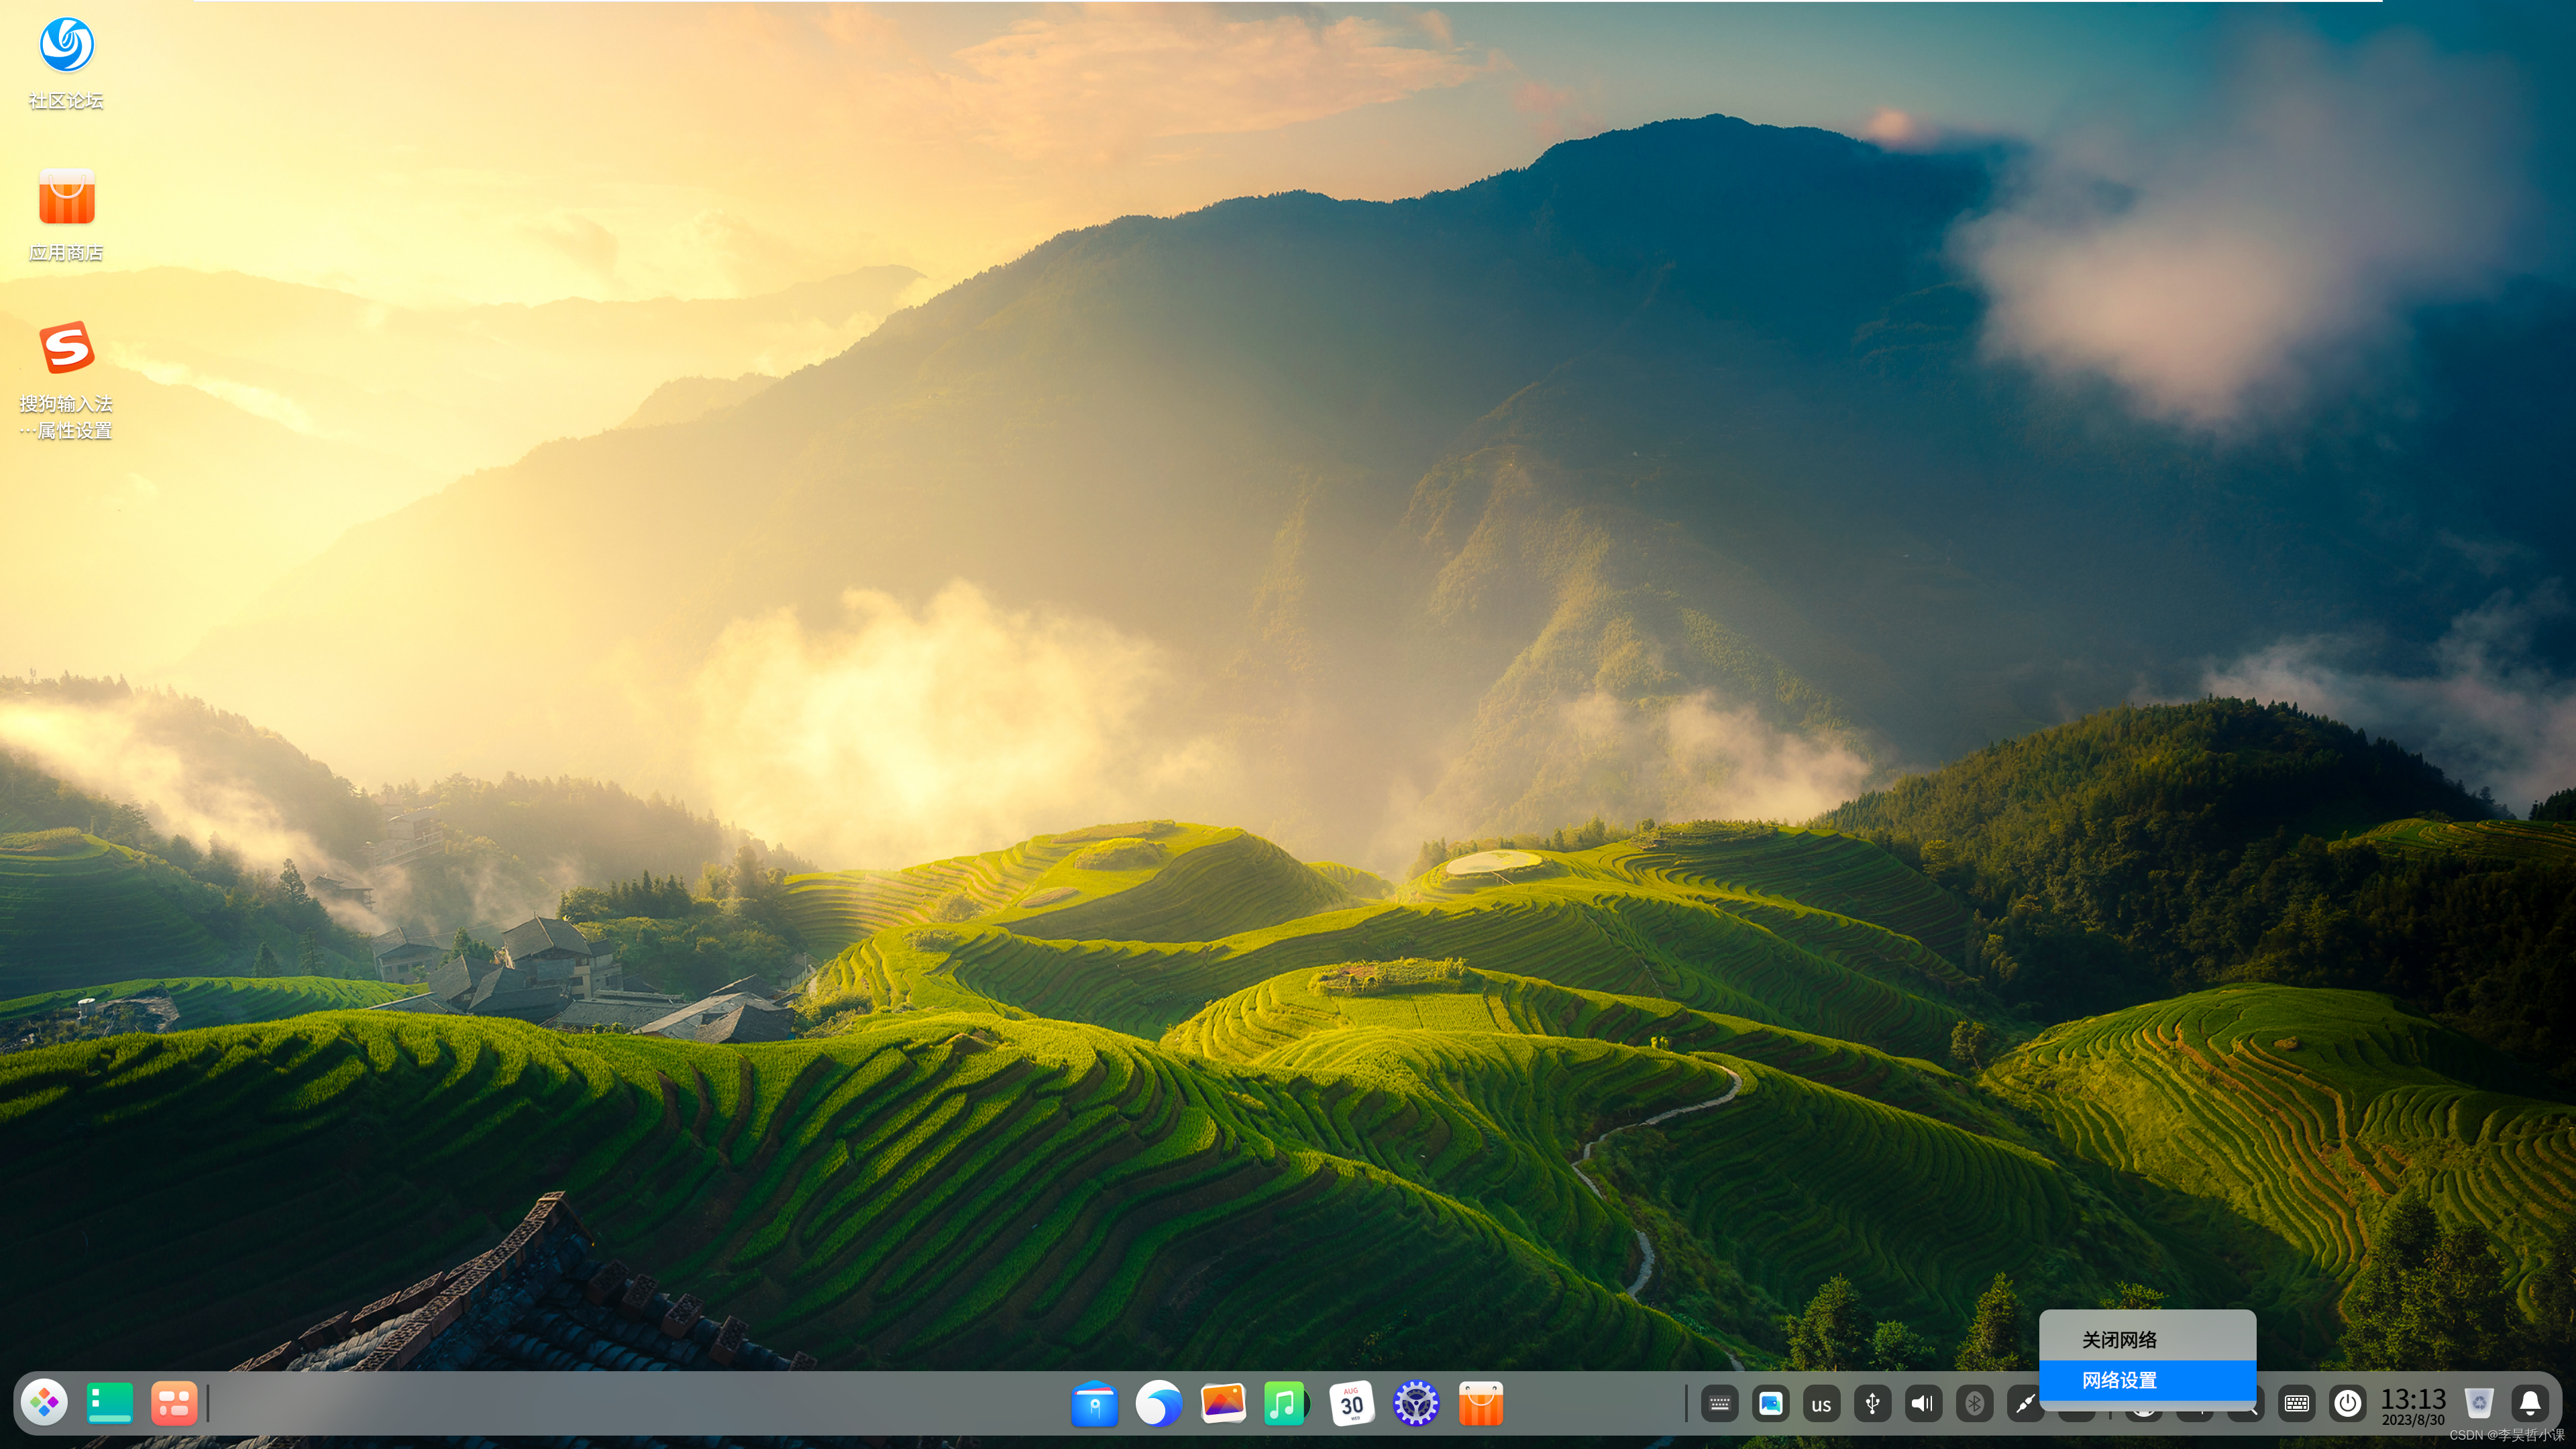
Task: Open the app store icon in the dock
Action: 1481,1403
